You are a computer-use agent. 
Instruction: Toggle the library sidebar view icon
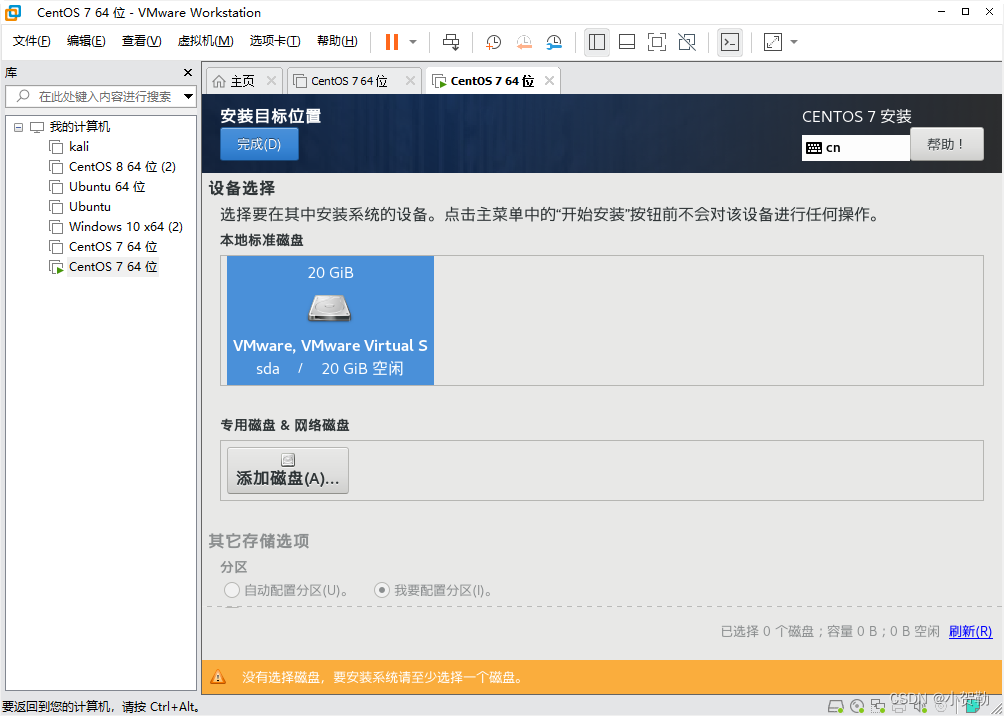click(x=597, y=42)
